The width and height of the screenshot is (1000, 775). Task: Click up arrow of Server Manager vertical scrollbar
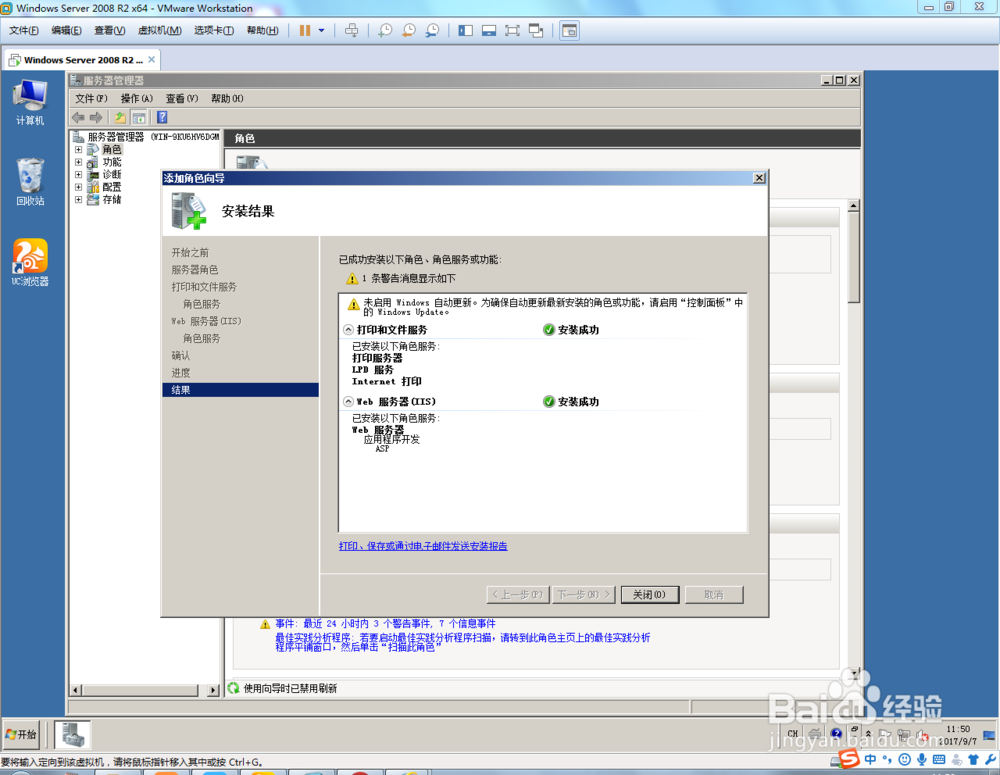pos(854,205)
